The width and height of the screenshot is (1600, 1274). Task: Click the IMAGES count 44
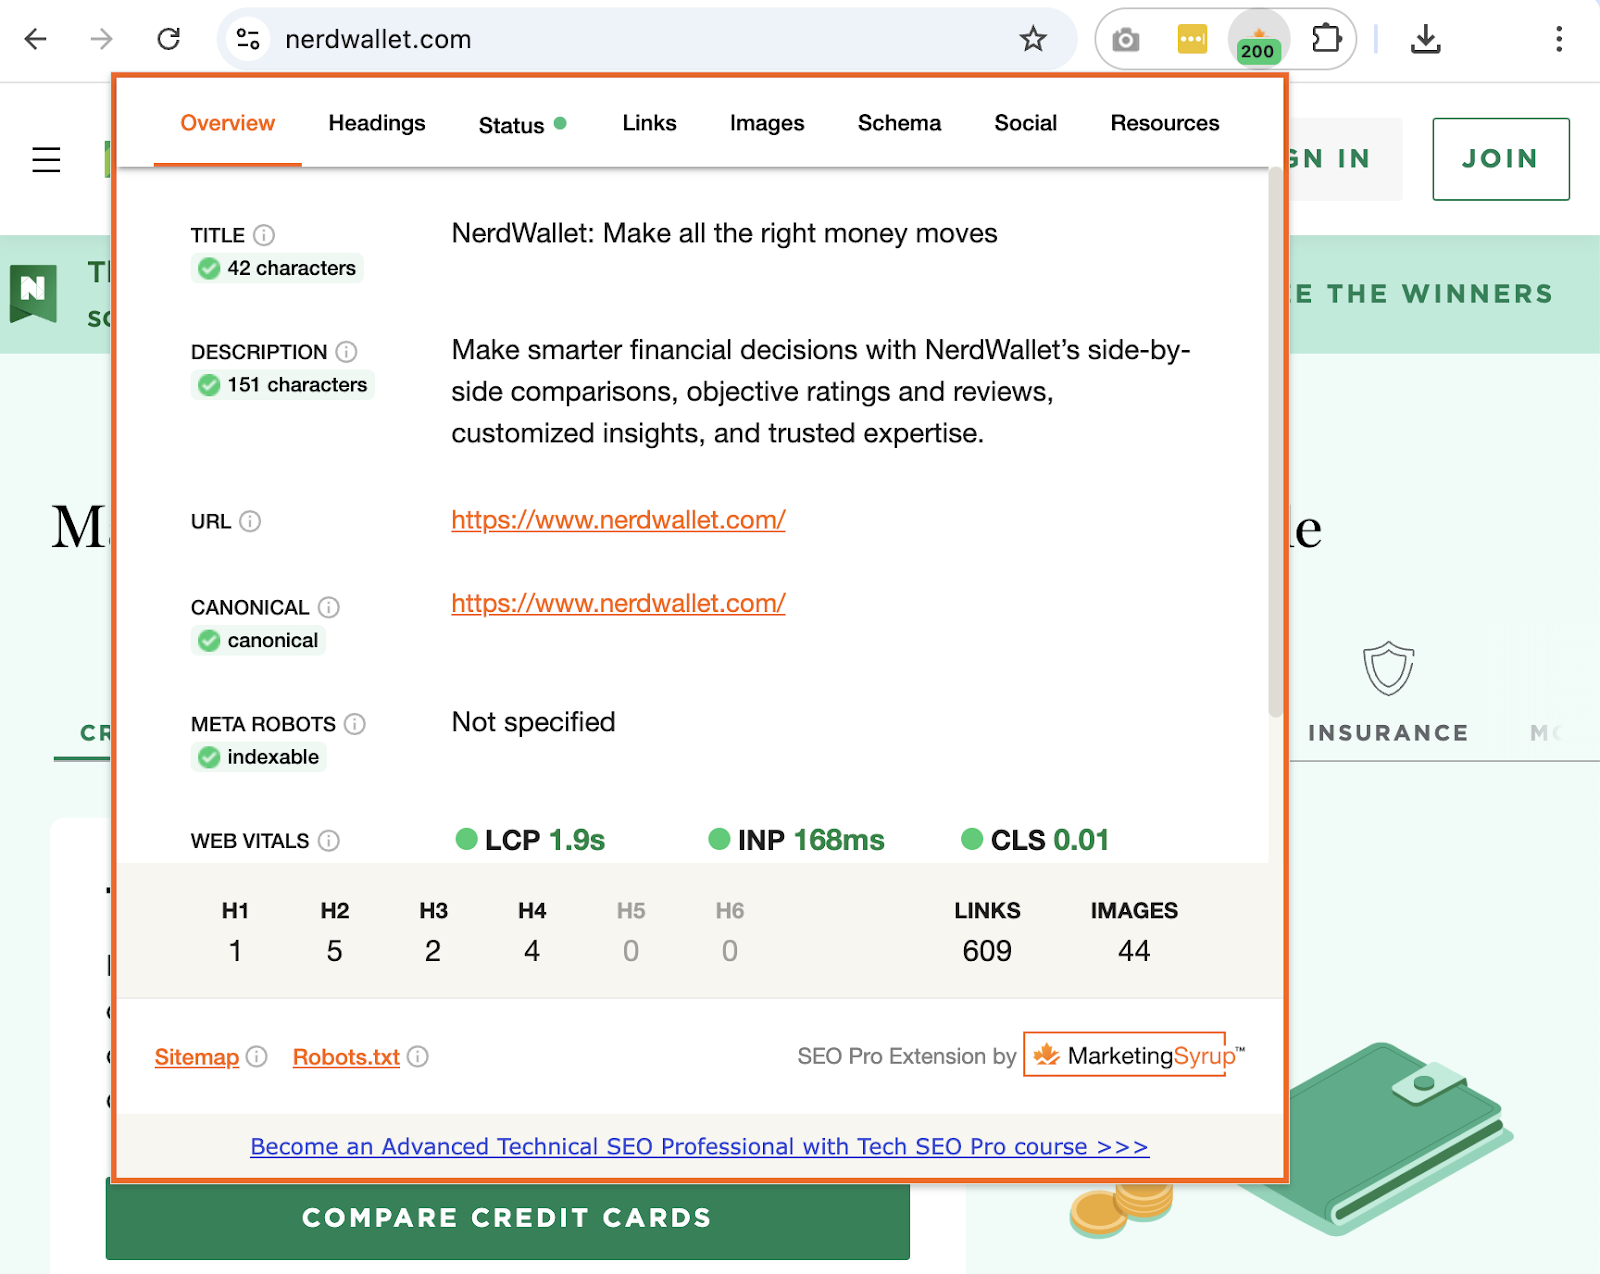click(1134, 951)
